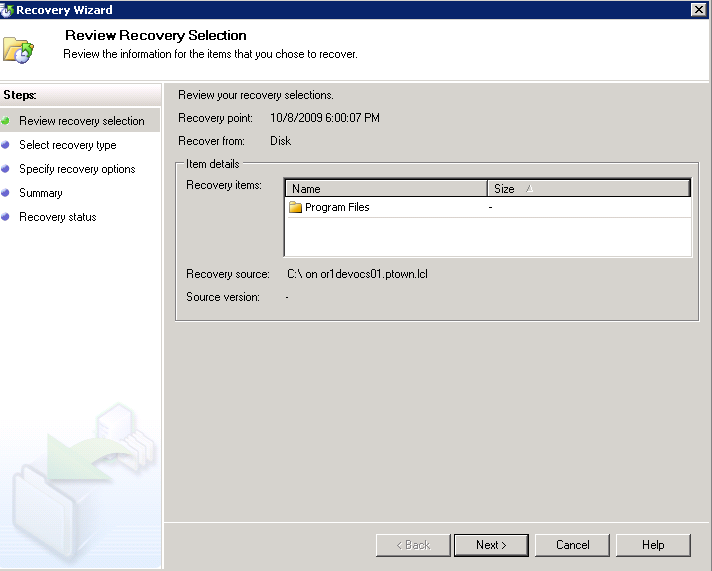
Task: Select the Review recovery selection step
Action: click(80, 120)
